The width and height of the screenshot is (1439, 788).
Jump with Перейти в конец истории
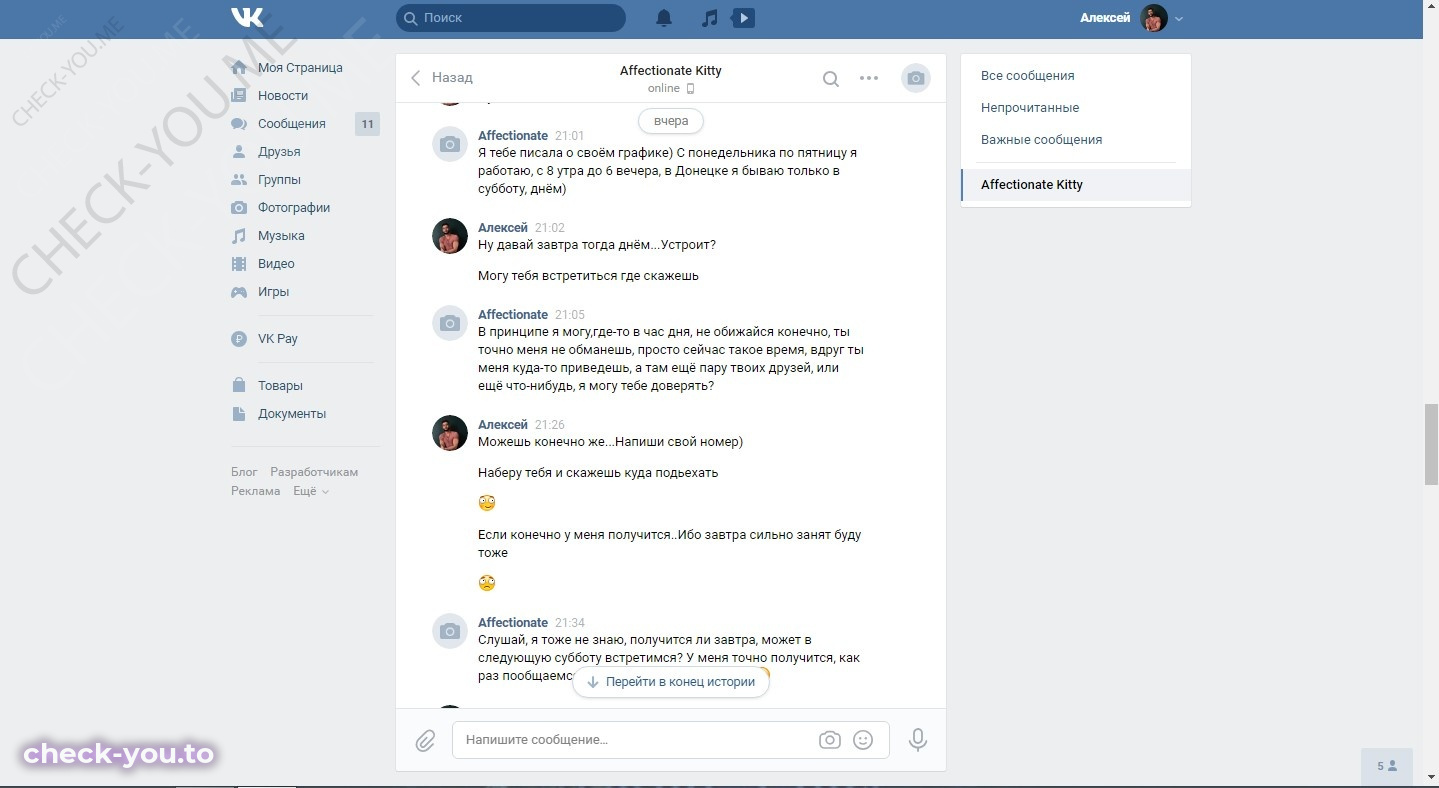point(671,682)
